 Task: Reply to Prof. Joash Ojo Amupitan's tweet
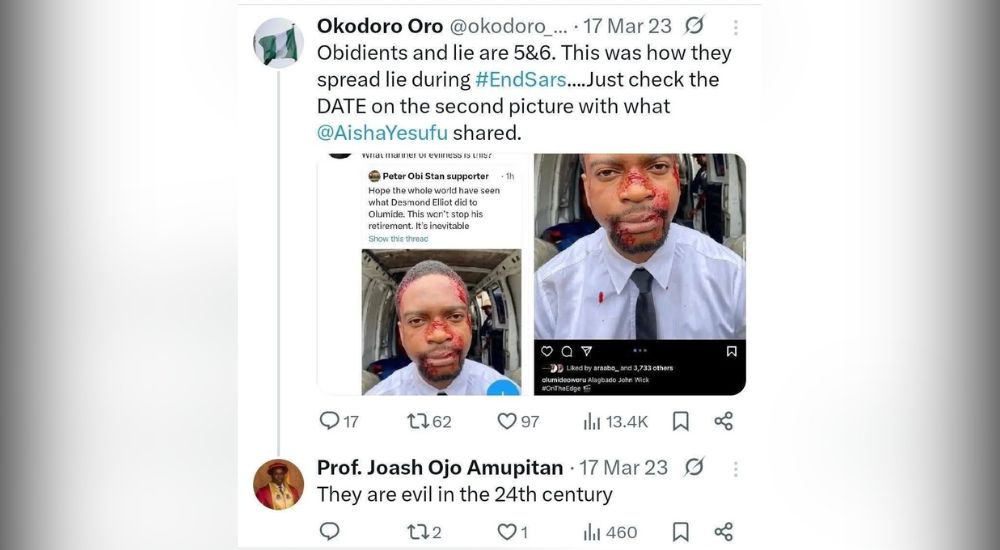point(330,531)
